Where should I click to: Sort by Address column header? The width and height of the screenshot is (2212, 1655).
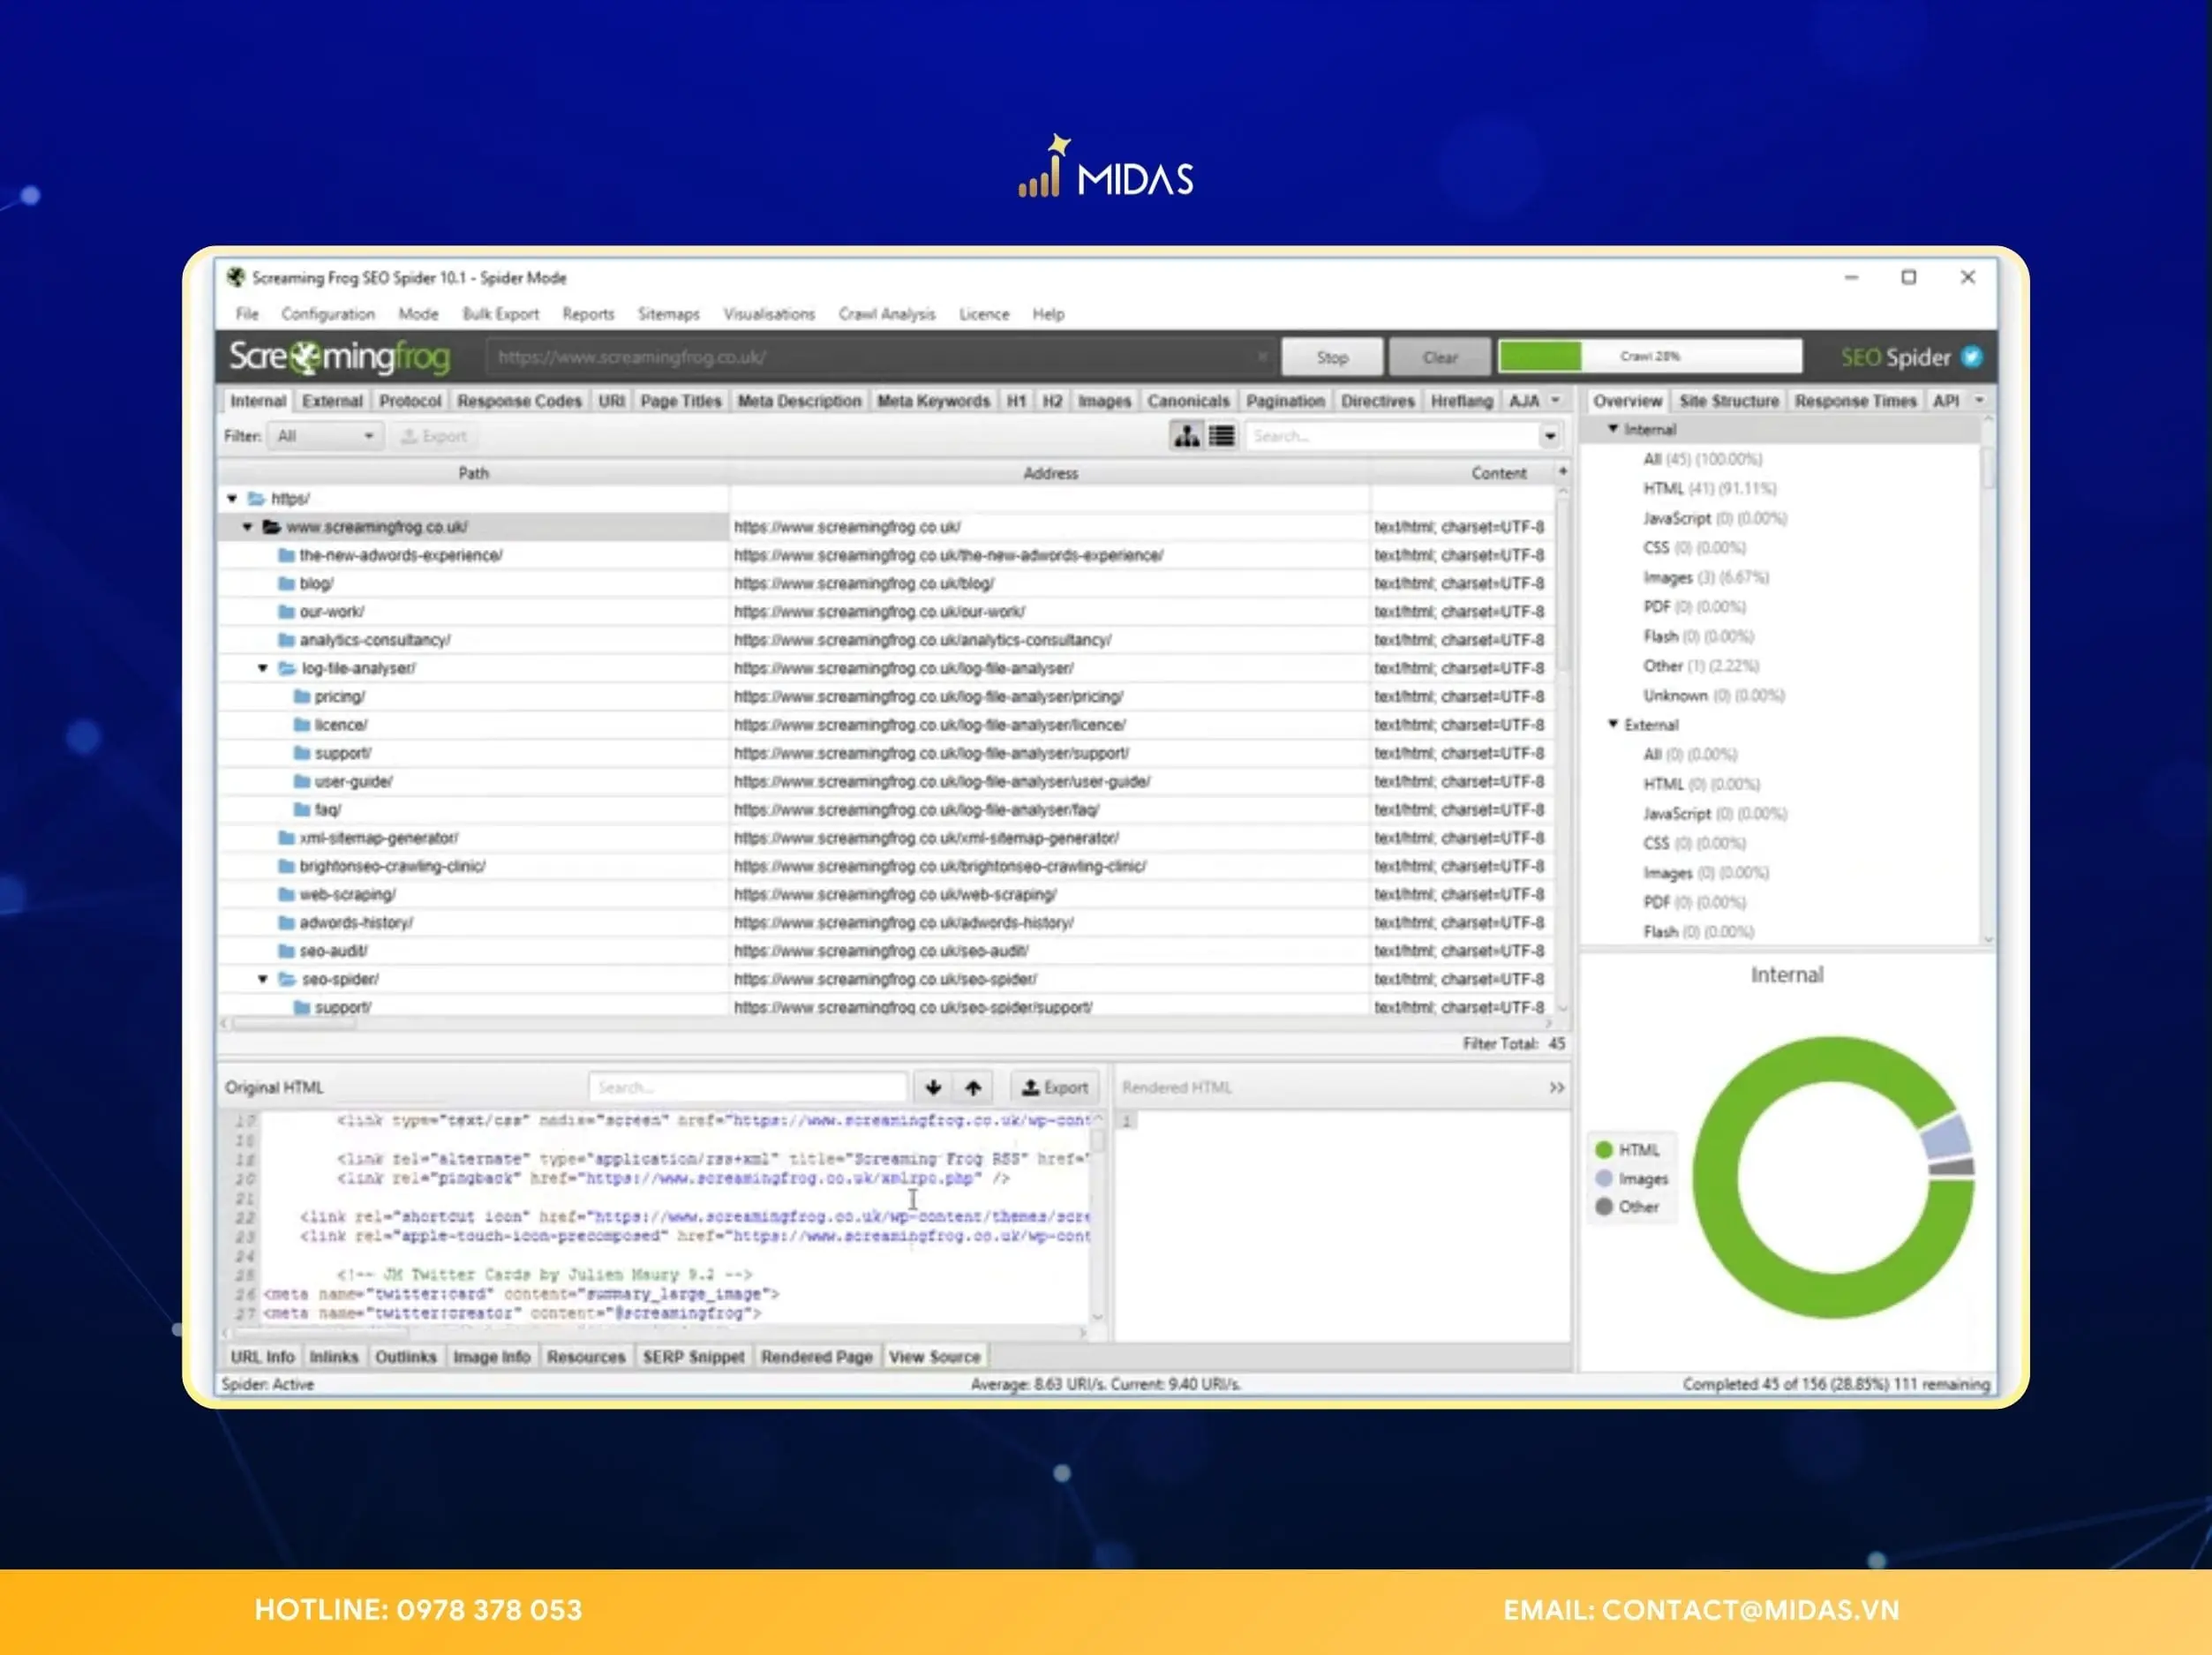click(x=1050, y=473)
